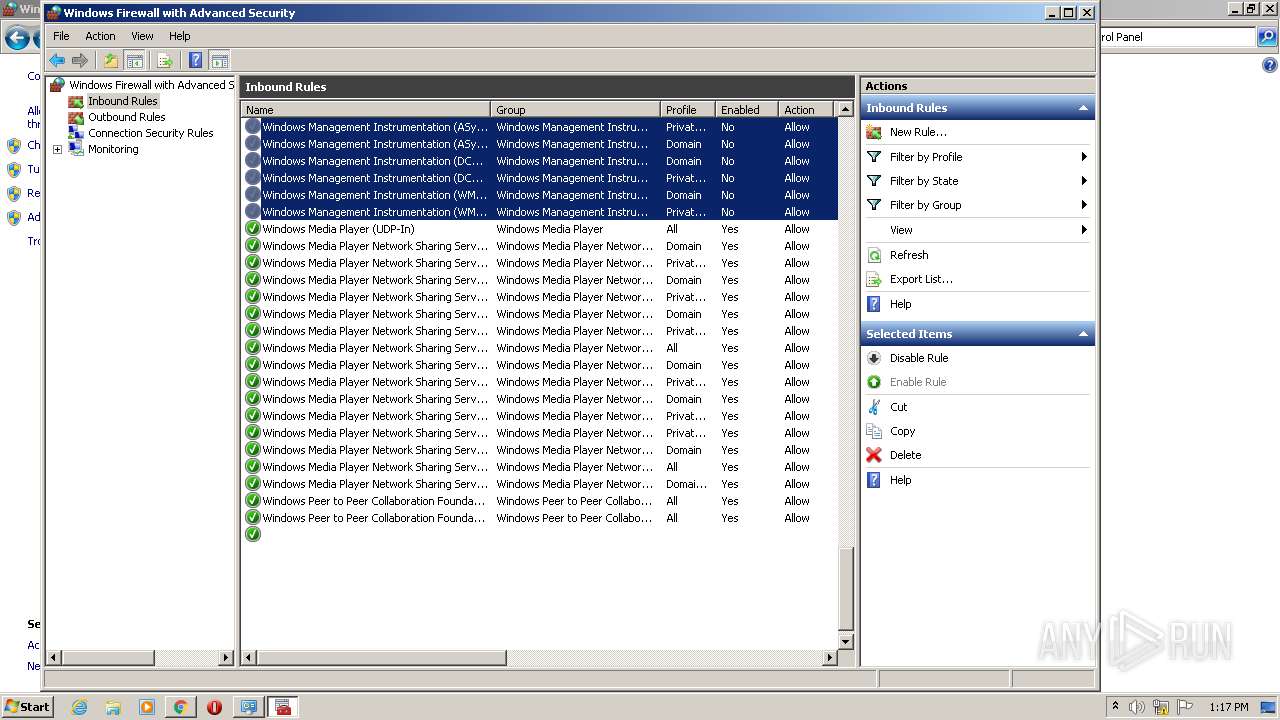Open the Action menu
Image resolution: width=1280 pixels, height=720 pixels.
[x=100, y=36]
